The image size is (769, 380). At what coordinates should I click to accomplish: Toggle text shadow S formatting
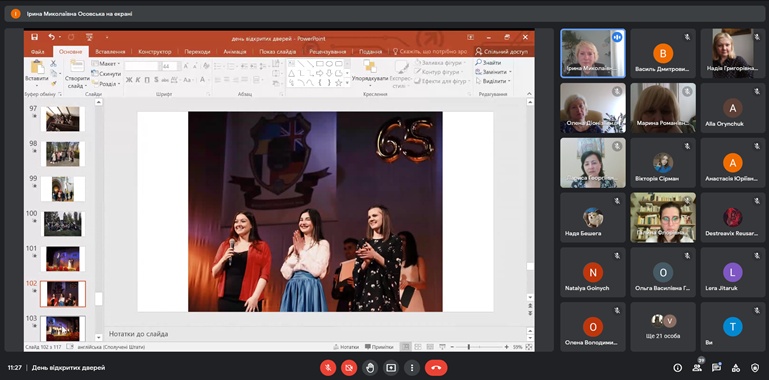pyautogui.click(x=156, y=80)
